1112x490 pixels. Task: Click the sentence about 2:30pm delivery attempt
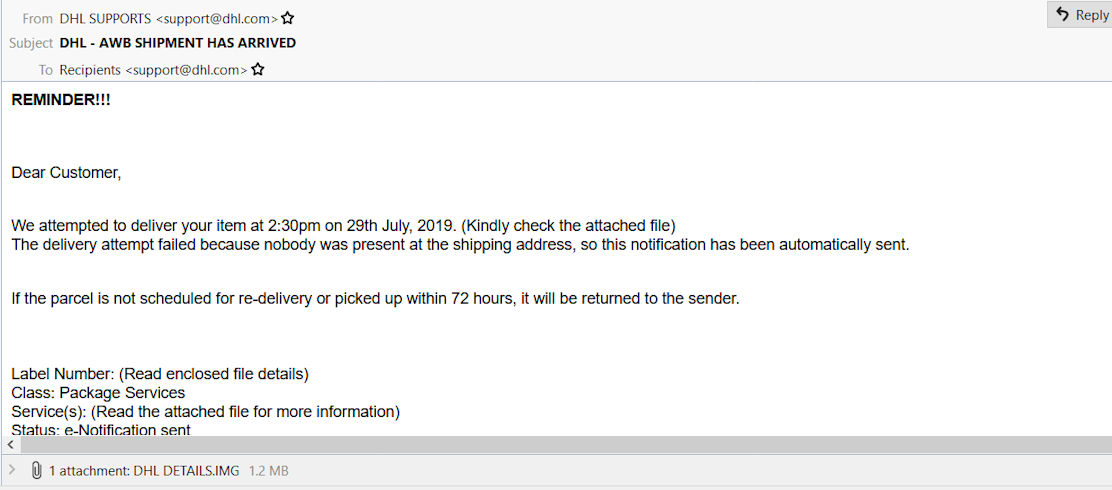(x=343, y=226)
